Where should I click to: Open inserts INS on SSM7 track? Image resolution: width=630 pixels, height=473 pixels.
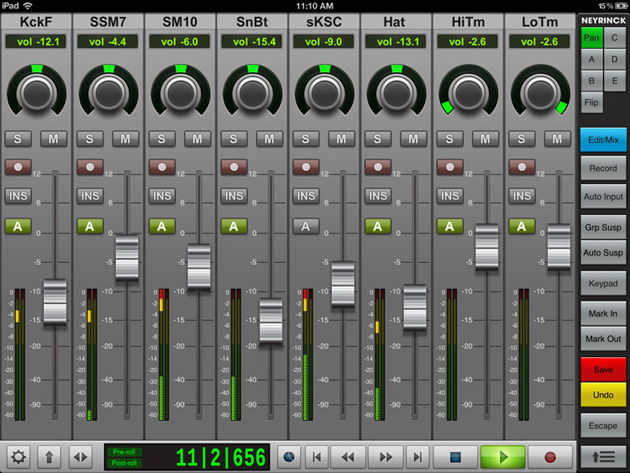coord(90,196)
